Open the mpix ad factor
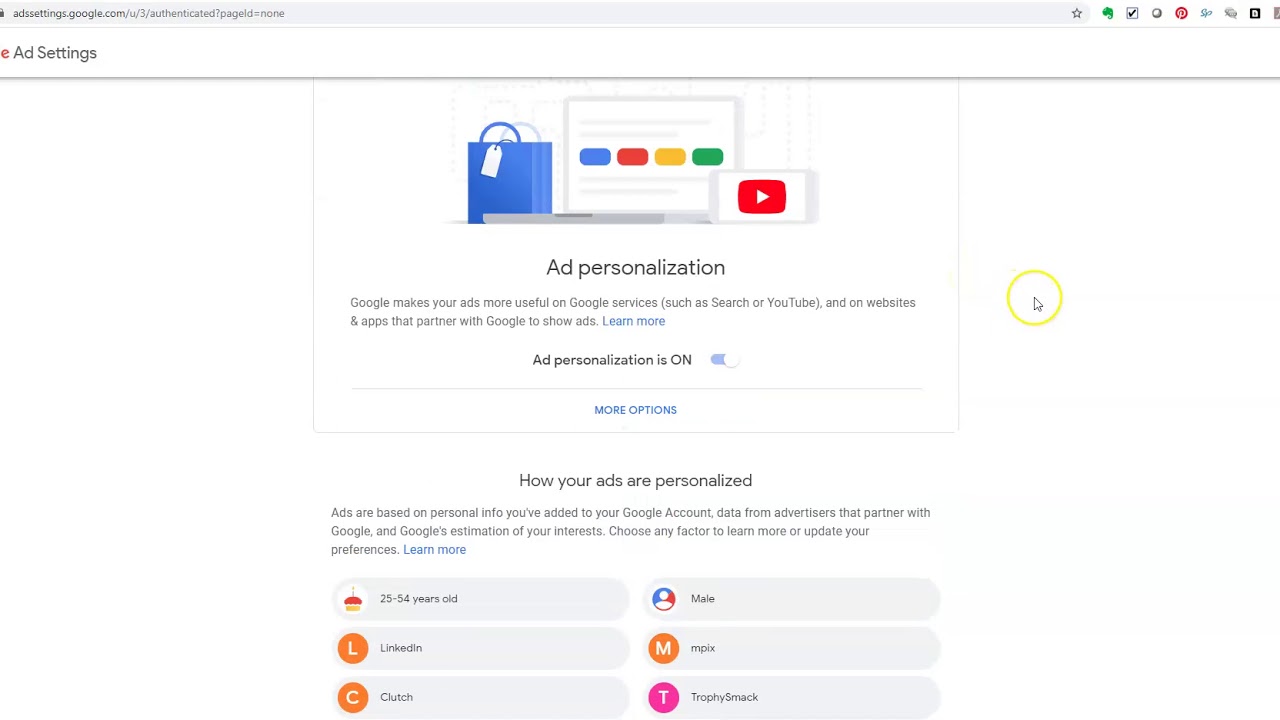 791,648
